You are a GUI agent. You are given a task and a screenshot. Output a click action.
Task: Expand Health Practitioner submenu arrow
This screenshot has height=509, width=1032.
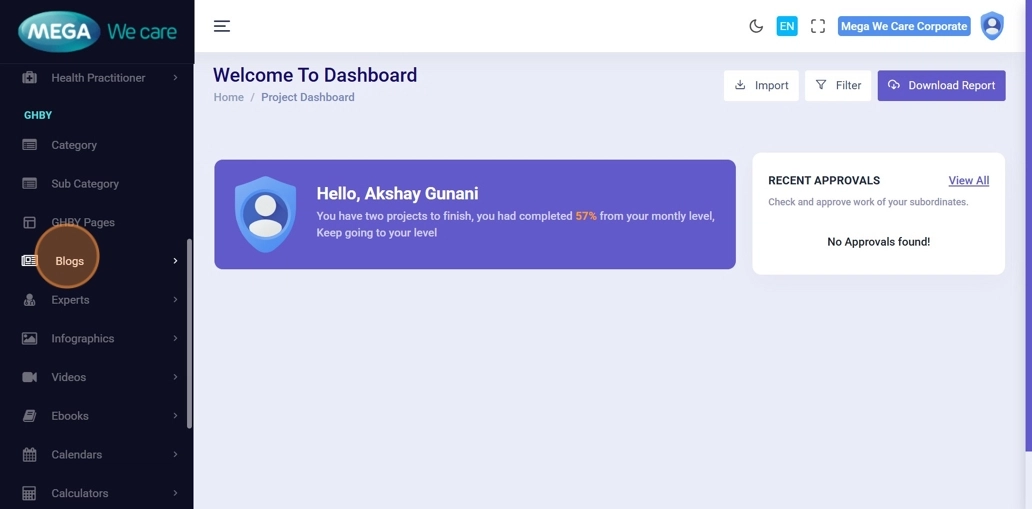(x=175, y=78)
